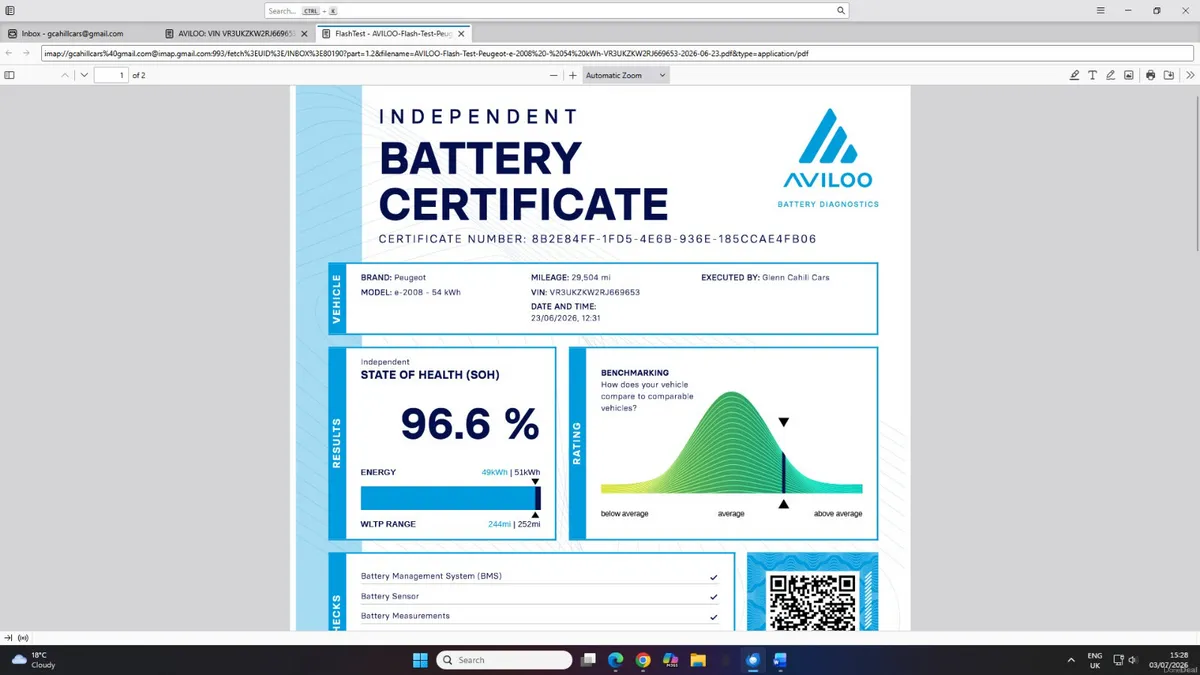The width and height of the screenshot is (1200, 675).
Task: Open the volume control in tray
Action: [x=1132, y=660]
